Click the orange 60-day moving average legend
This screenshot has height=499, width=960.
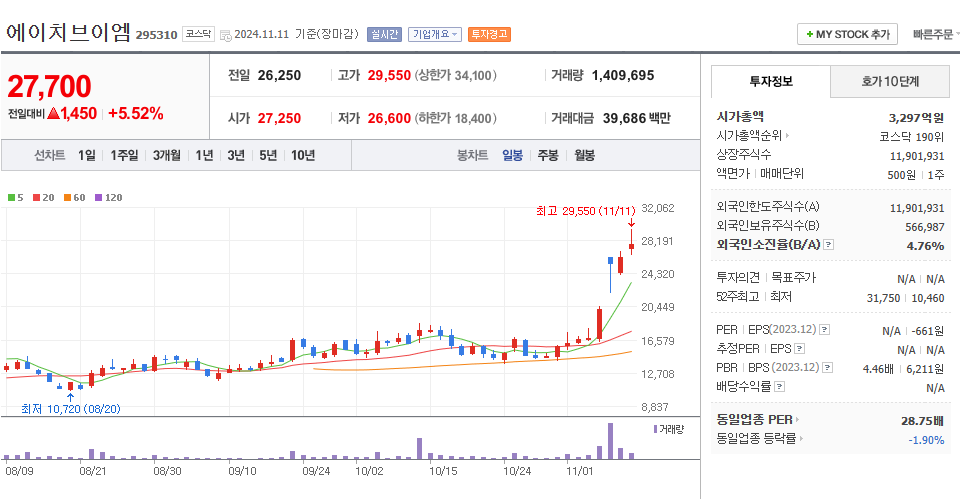[x=75, y=198]
